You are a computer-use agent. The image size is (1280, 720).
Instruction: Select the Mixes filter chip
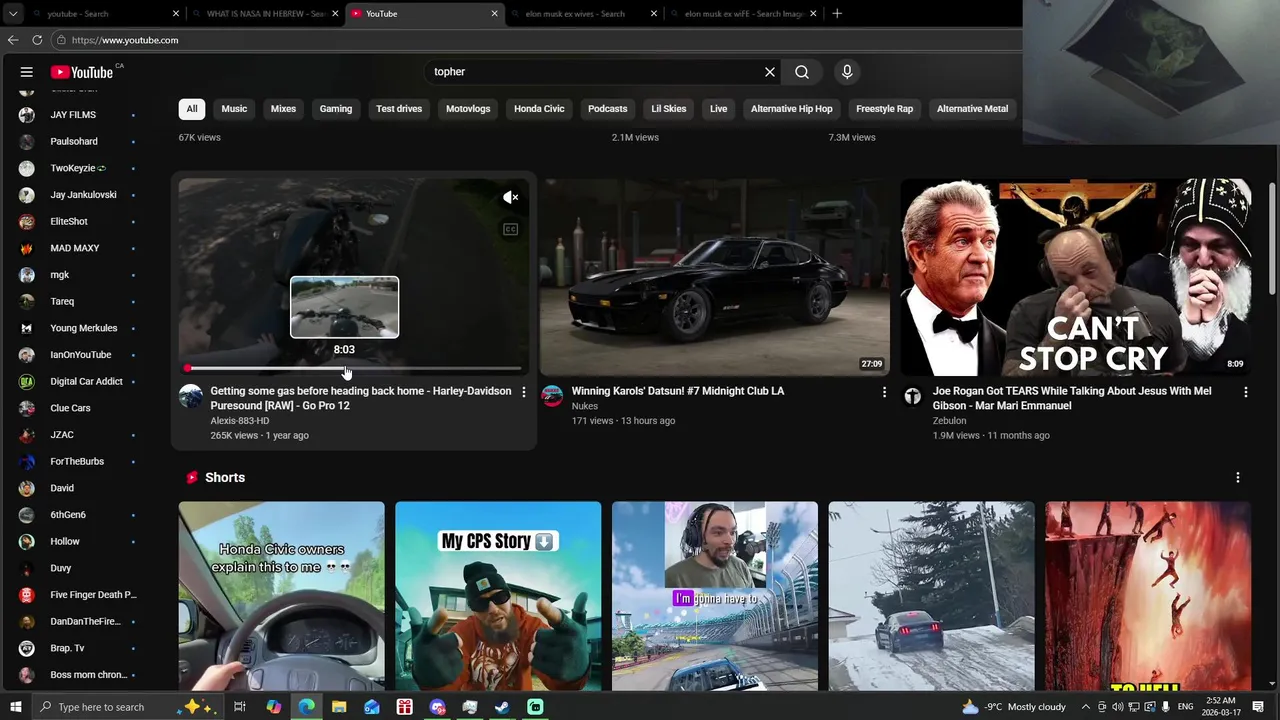point(283,109)
